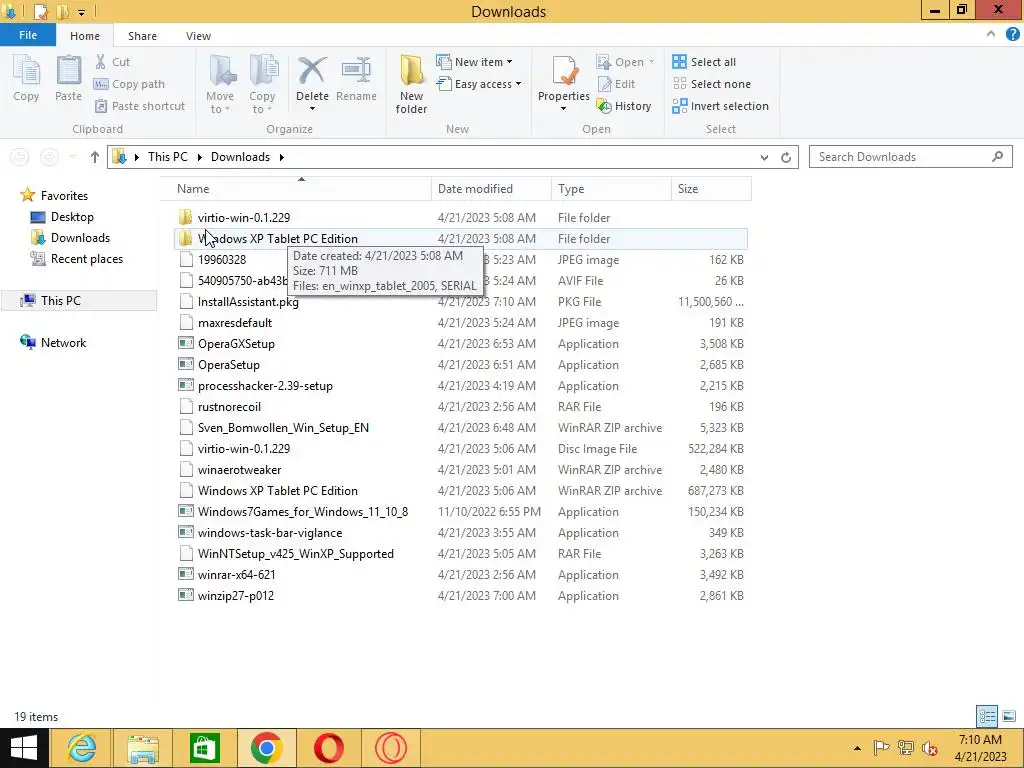Open the Help question mark icon
The image size is (1024, 768).
[1012, 35]
